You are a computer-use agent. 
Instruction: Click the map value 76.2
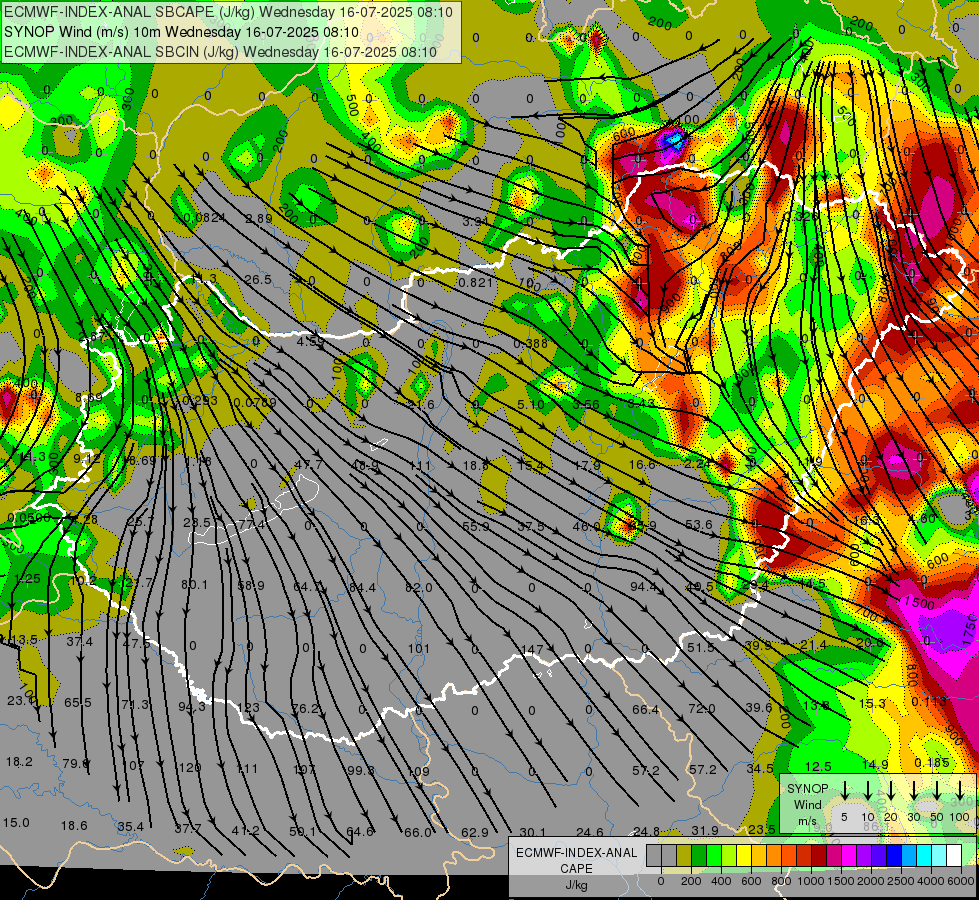pyautogui.click(x=305, y=708)
